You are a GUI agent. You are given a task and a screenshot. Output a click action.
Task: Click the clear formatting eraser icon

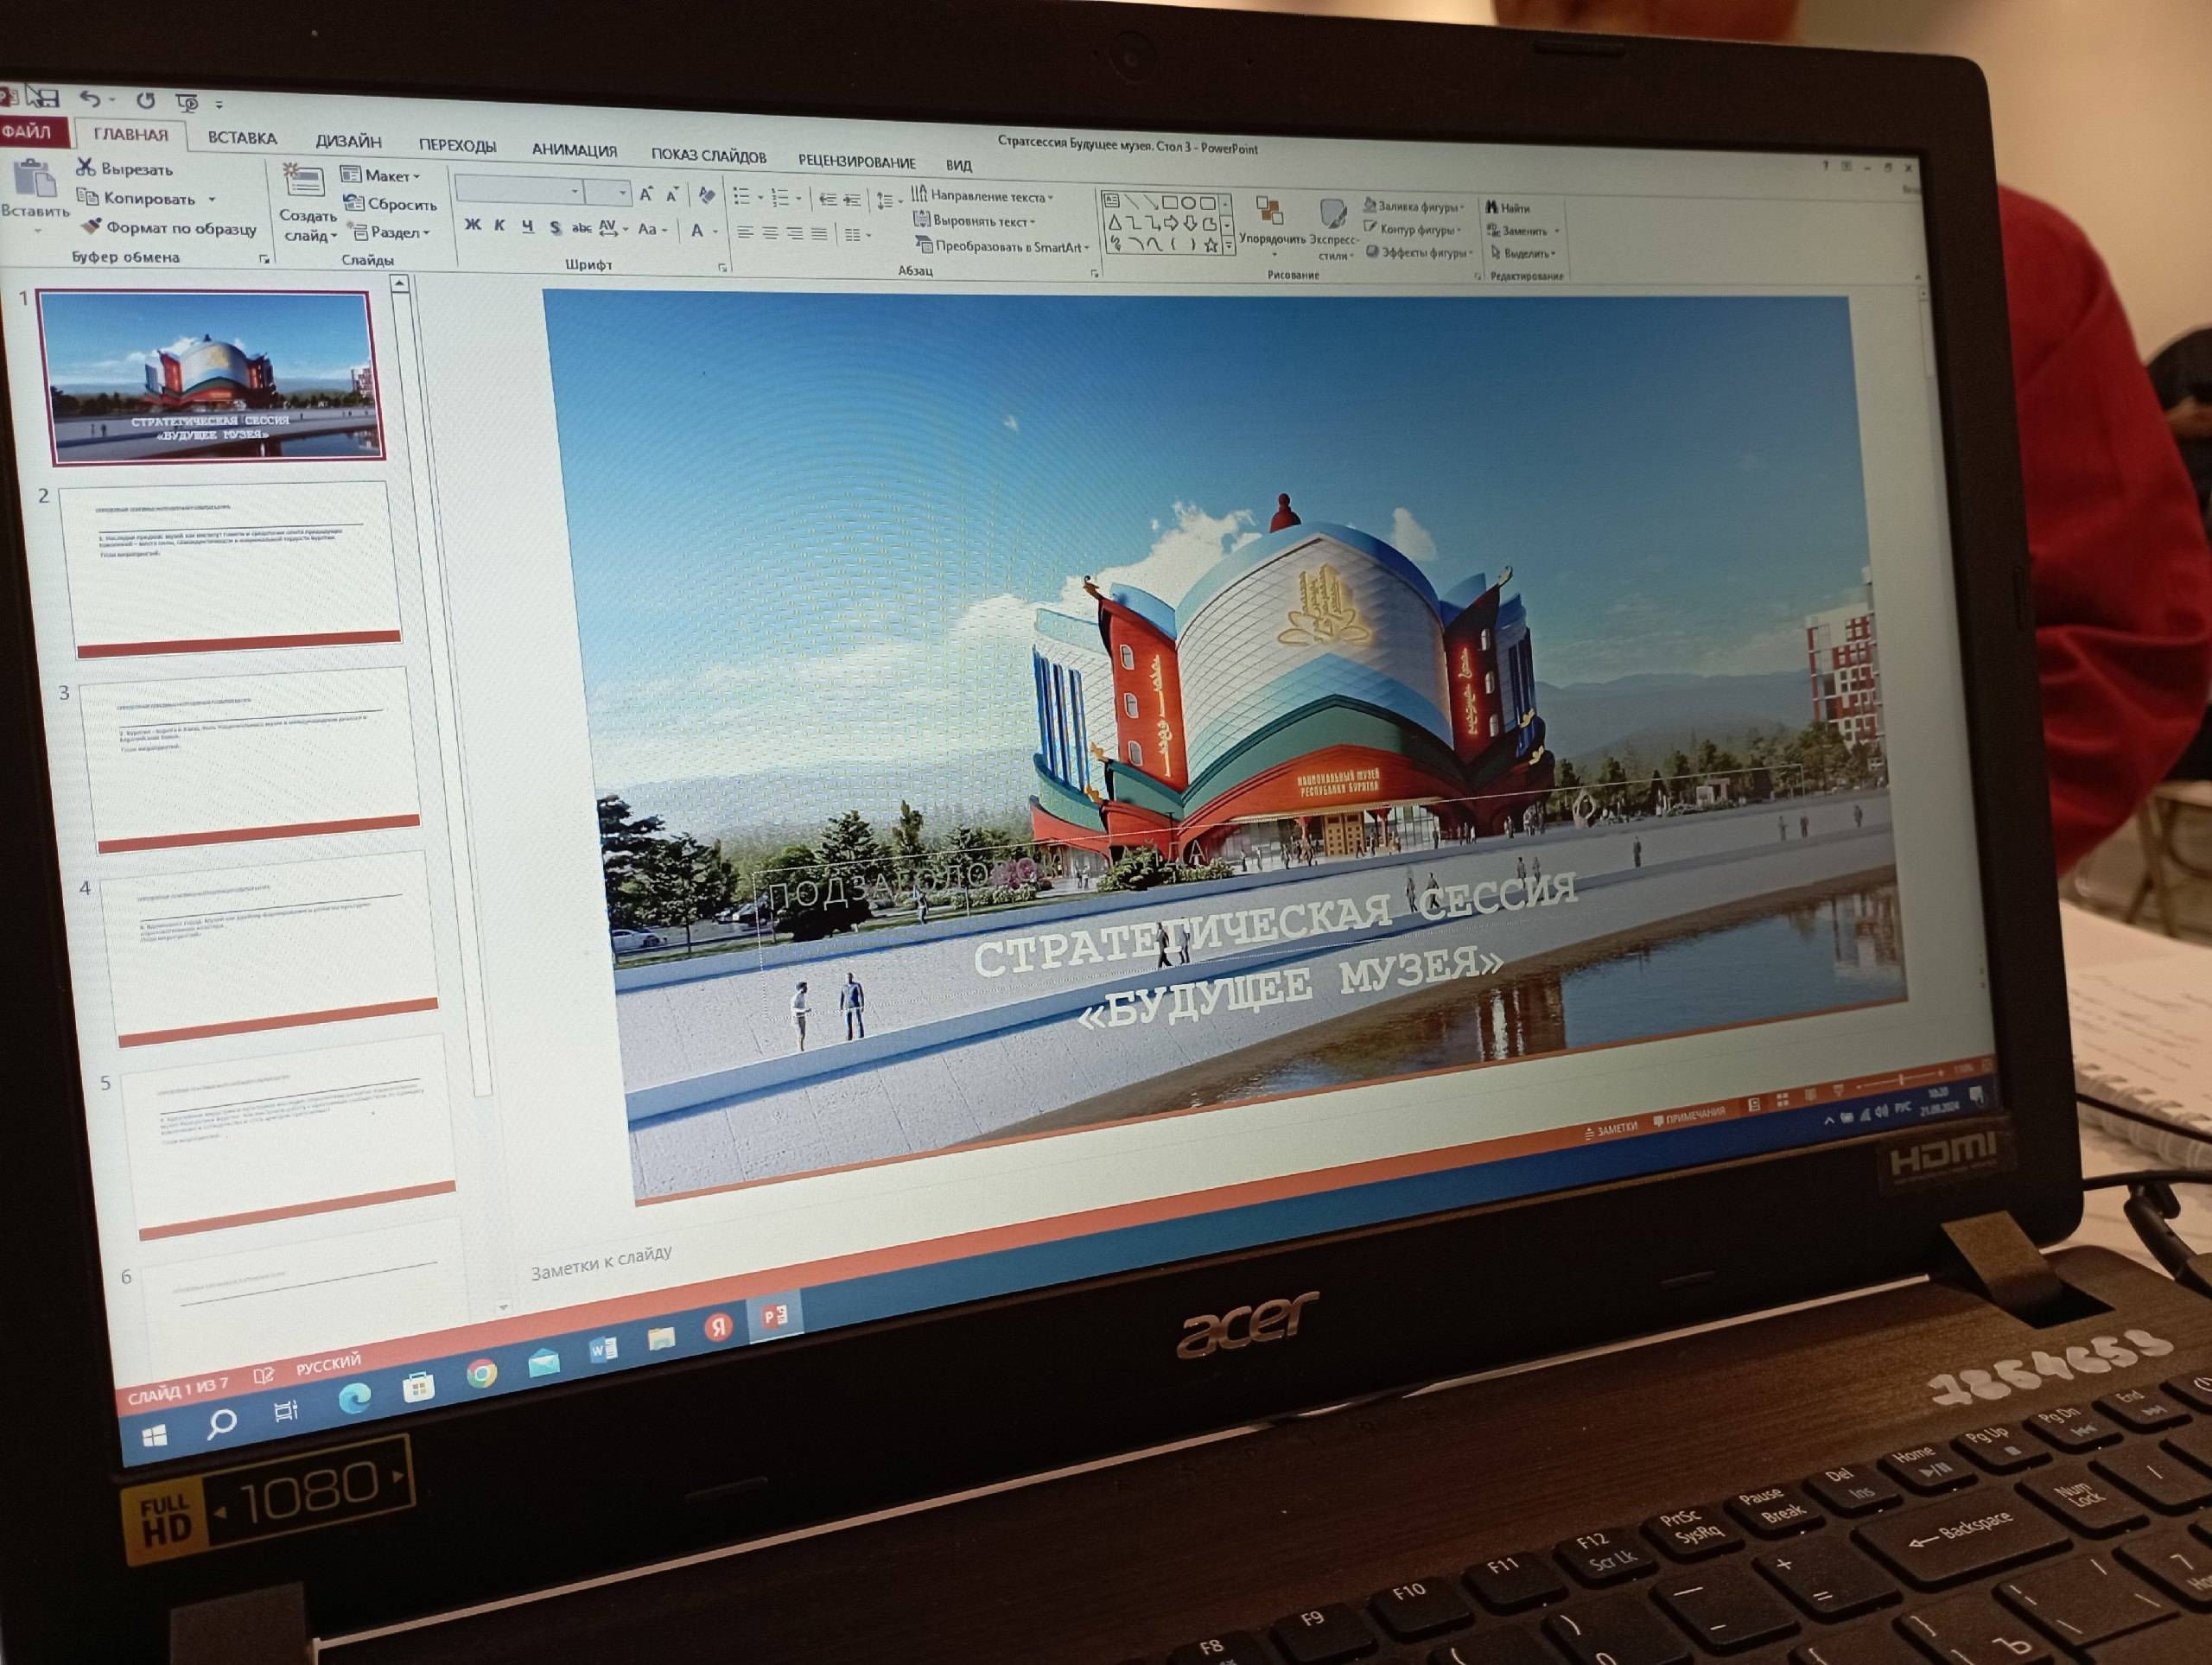(707, 195)
